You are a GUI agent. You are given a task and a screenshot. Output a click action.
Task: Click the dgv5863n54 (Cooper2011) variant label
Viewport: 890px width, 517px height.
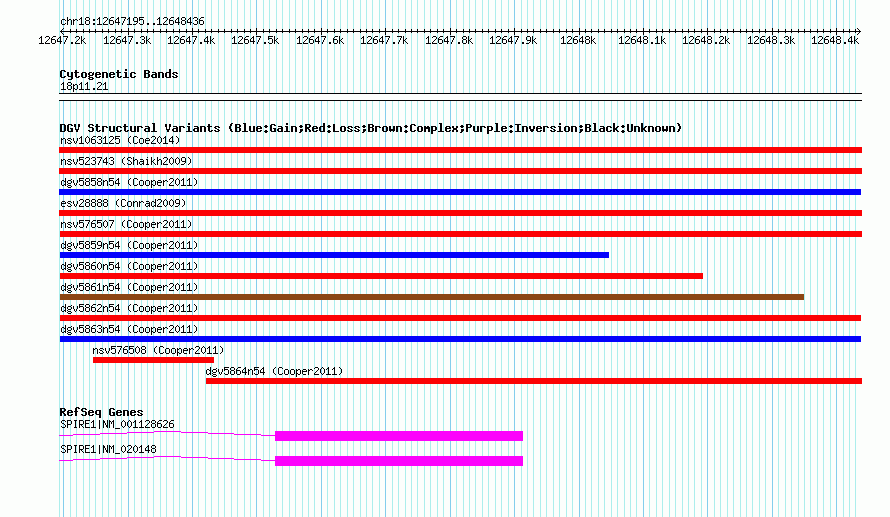[129, 329]
